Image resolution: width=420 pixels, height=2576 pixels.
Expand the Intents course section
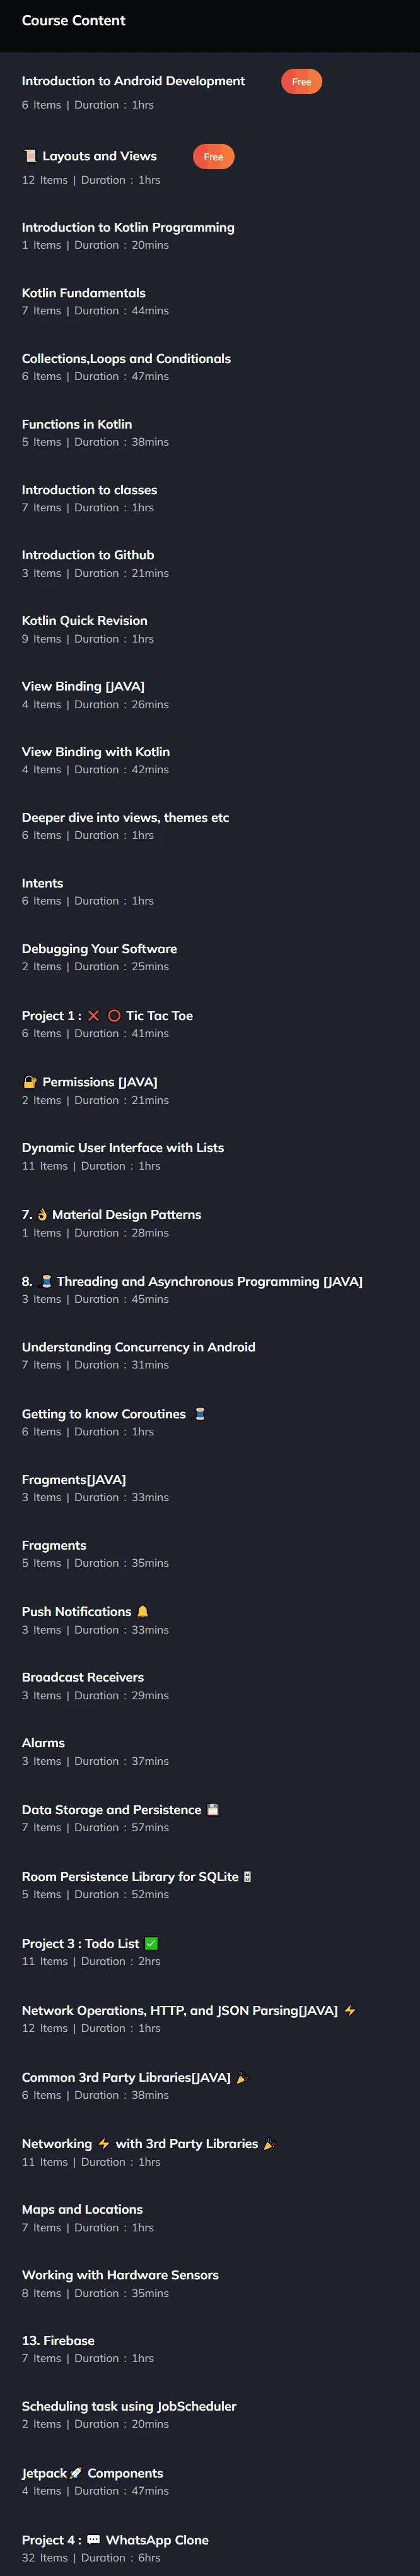[210, 891]
